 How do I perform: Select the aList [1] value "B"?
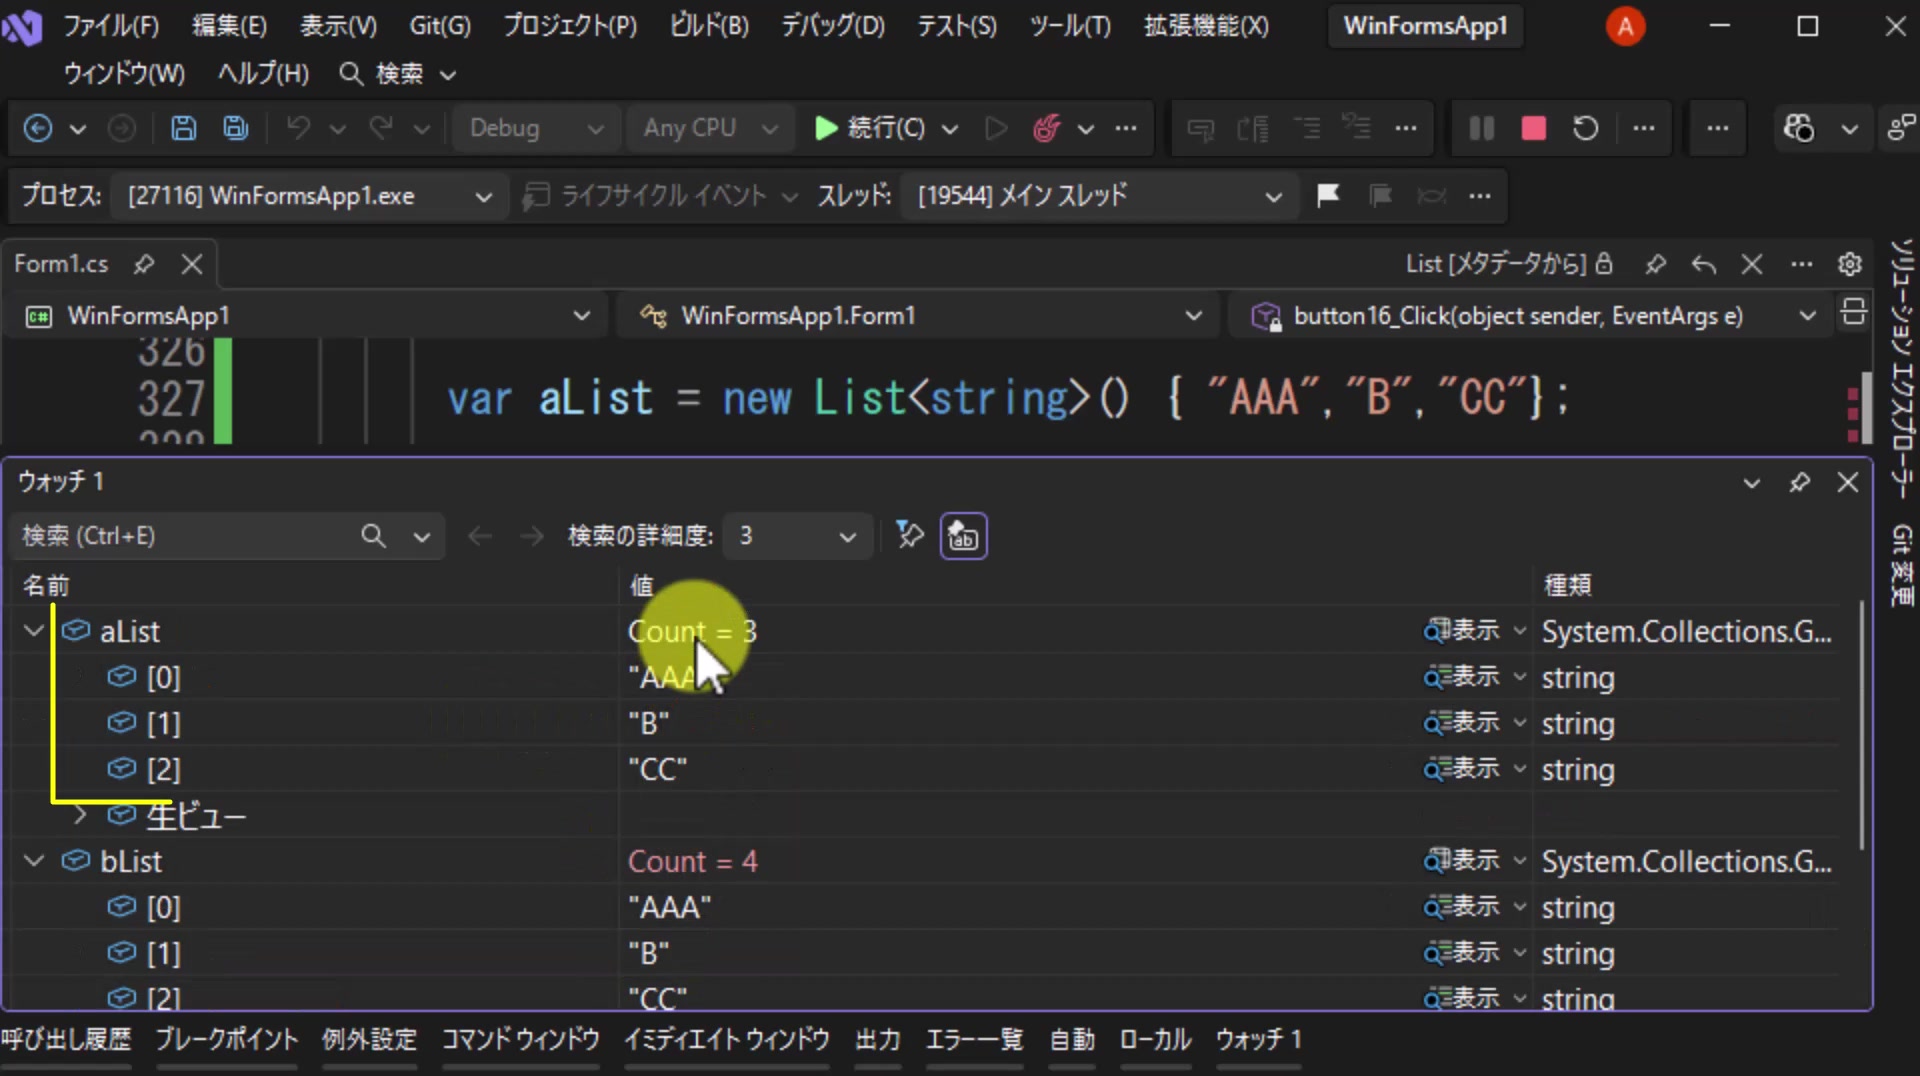(x=648, y=723)
